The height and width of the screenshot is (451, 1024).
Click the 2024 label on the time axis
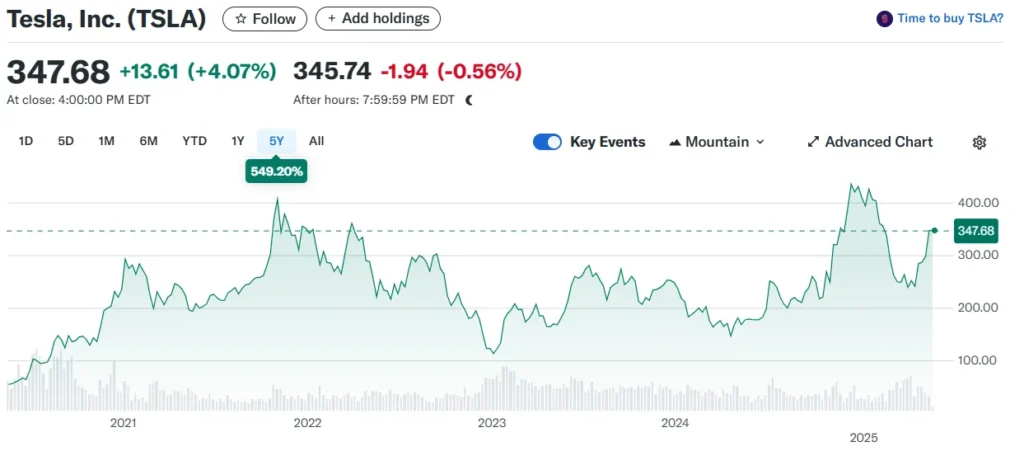tap(675, 424)
